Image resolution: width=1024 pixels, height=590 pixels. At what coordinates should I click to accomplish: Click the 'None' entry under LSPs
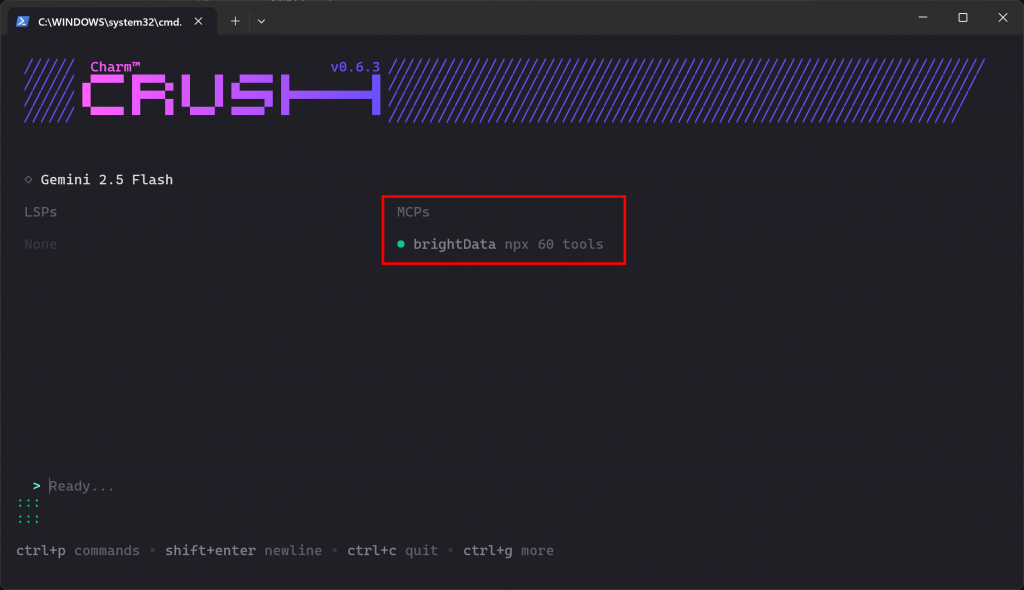(x=40, y=244)
